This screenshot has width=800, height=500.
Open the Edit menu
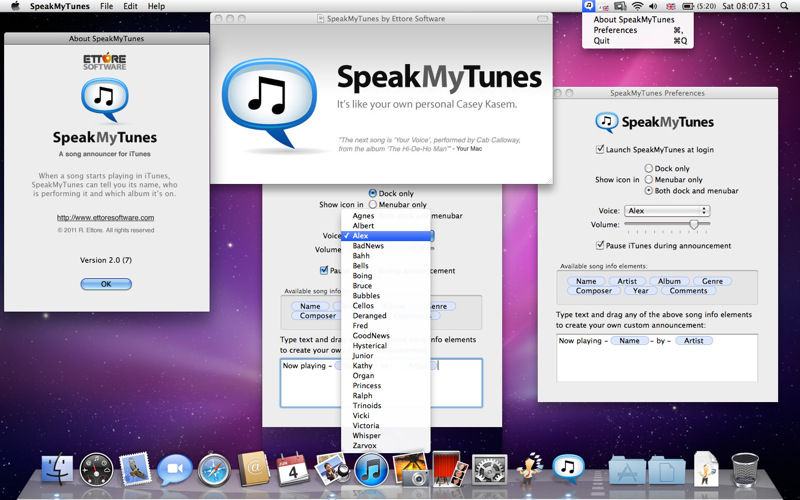[x=130, y=6]
